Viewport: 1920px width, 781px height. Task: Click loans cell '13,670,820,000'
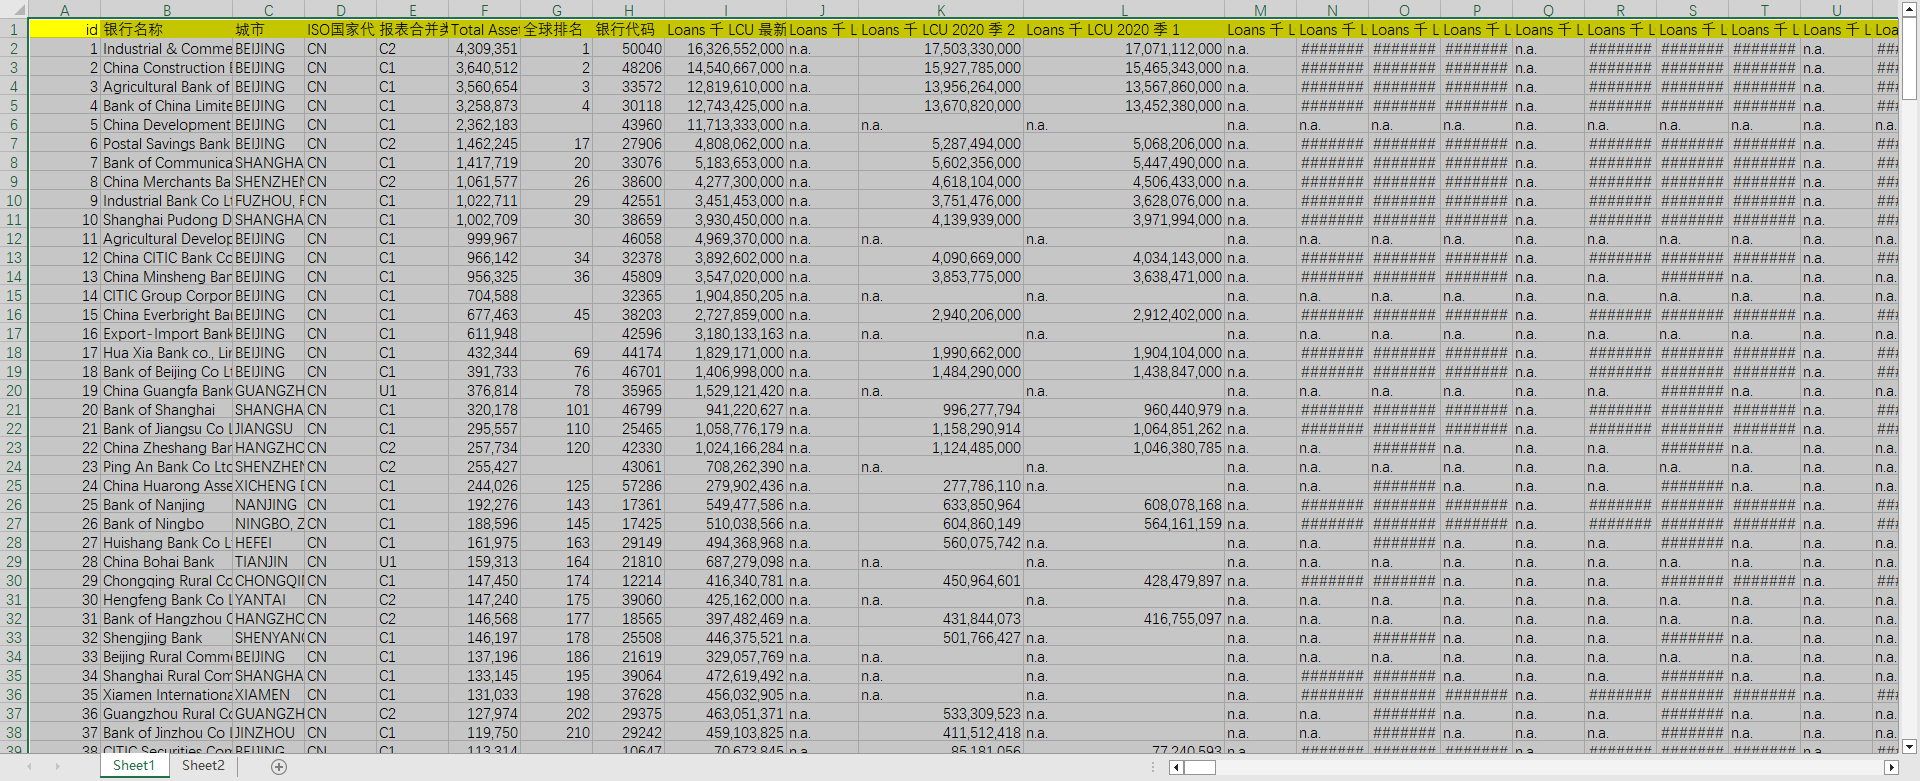point(941,105)
